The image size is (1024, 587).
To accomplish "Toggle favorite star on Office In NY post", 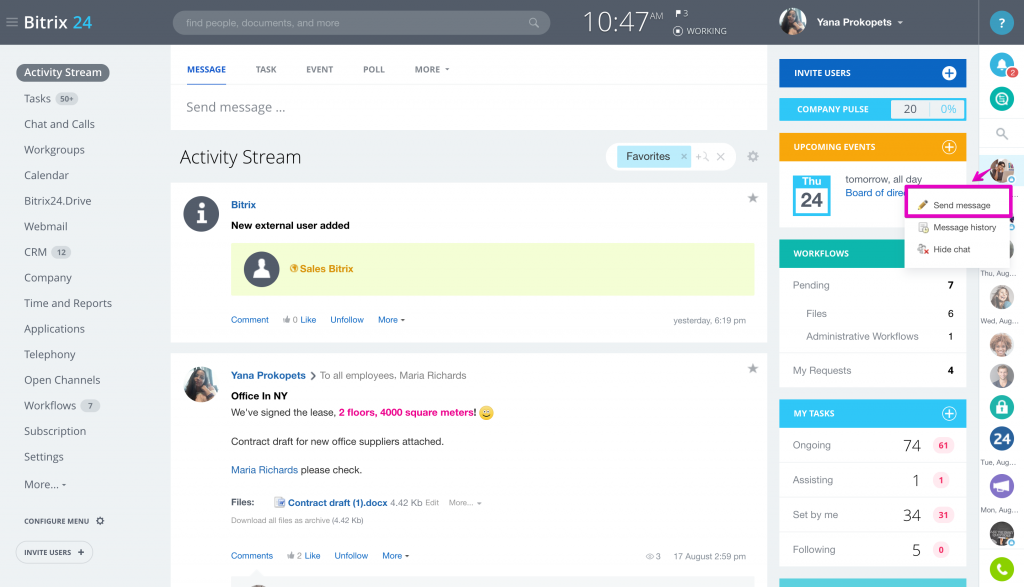I will click(753, 368).
